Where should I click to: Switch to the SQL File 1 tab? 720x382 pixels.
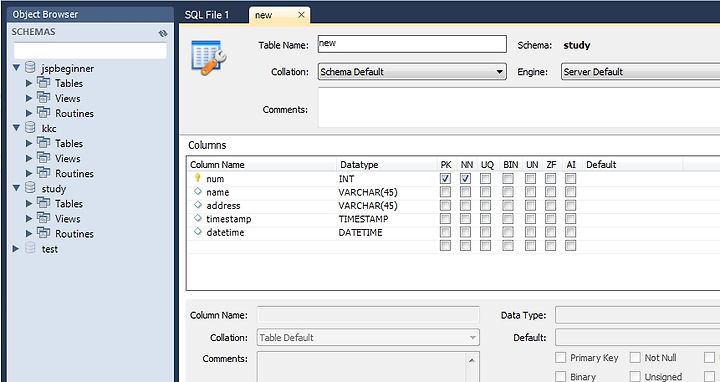pyautogui.click(x=207, y=15)
